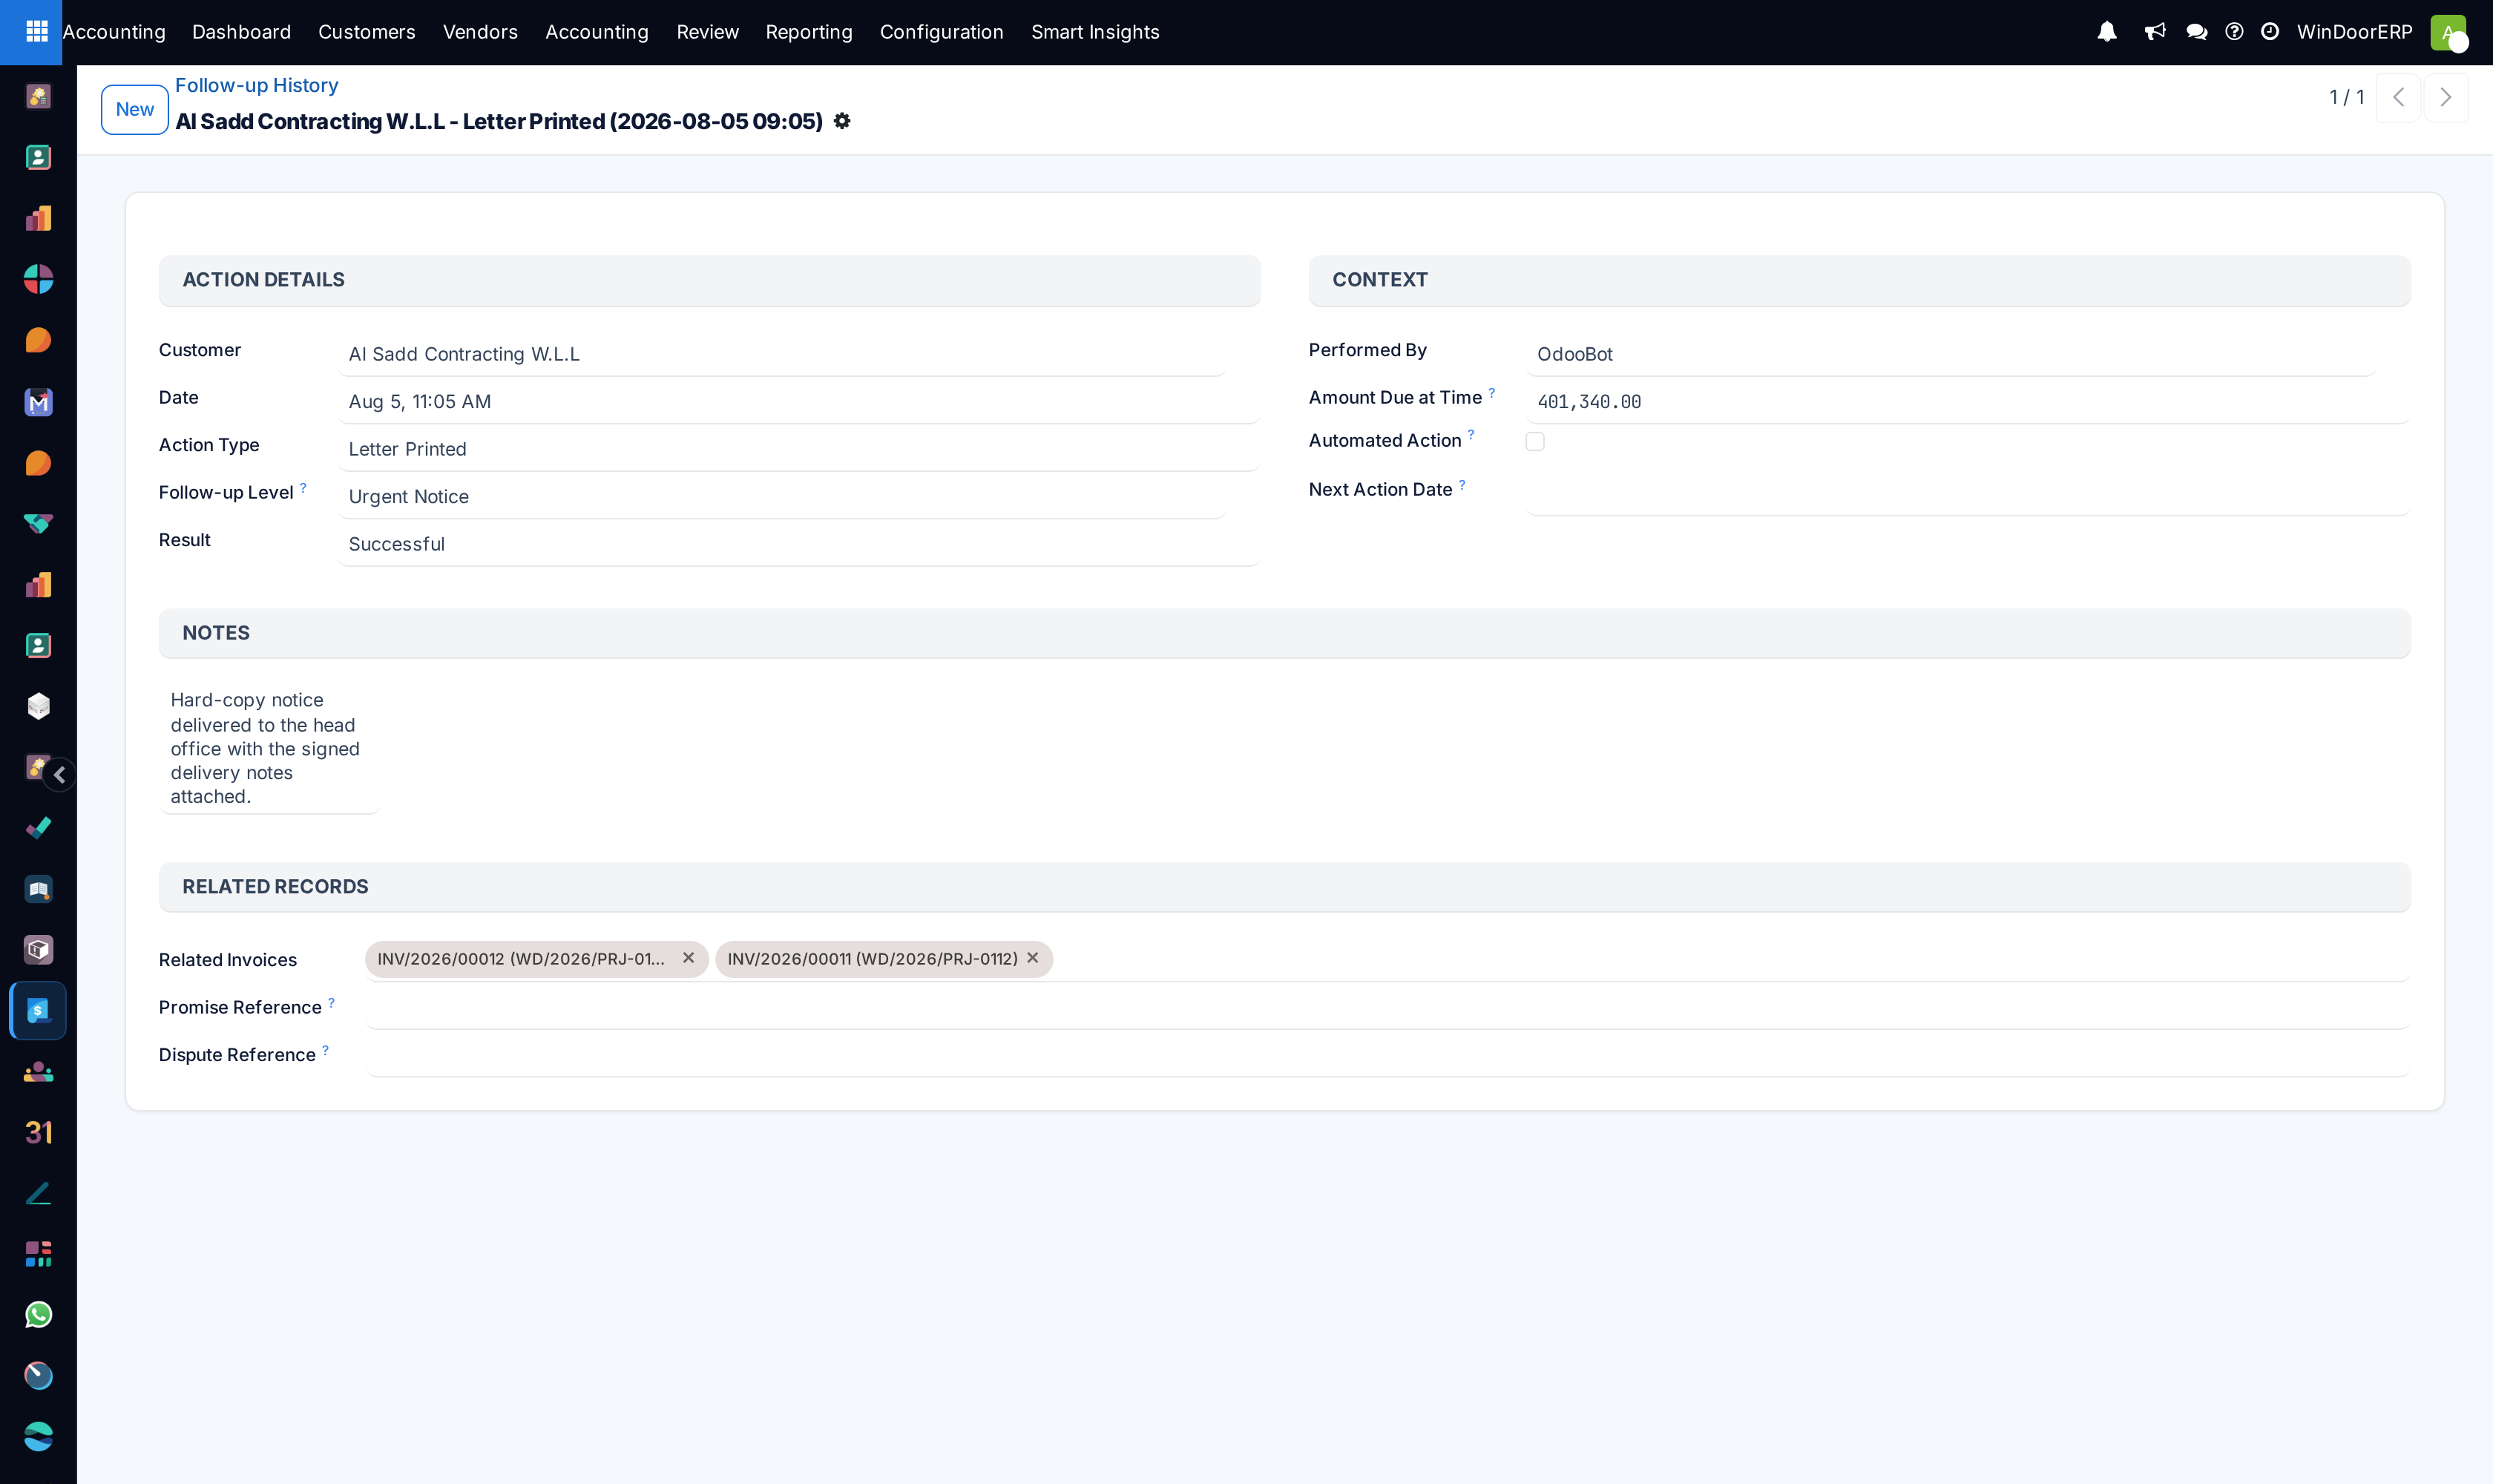
Task: Toggle the Automated Action checkbox
Action: tap(1535, 442)
